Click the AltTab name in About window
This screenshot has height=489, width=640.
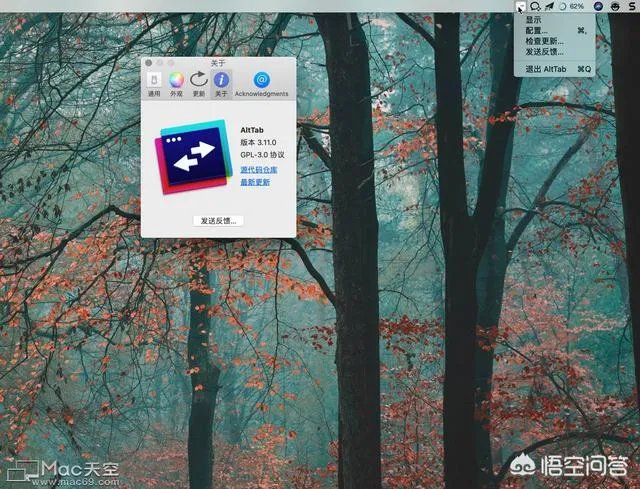pos(252,130)
